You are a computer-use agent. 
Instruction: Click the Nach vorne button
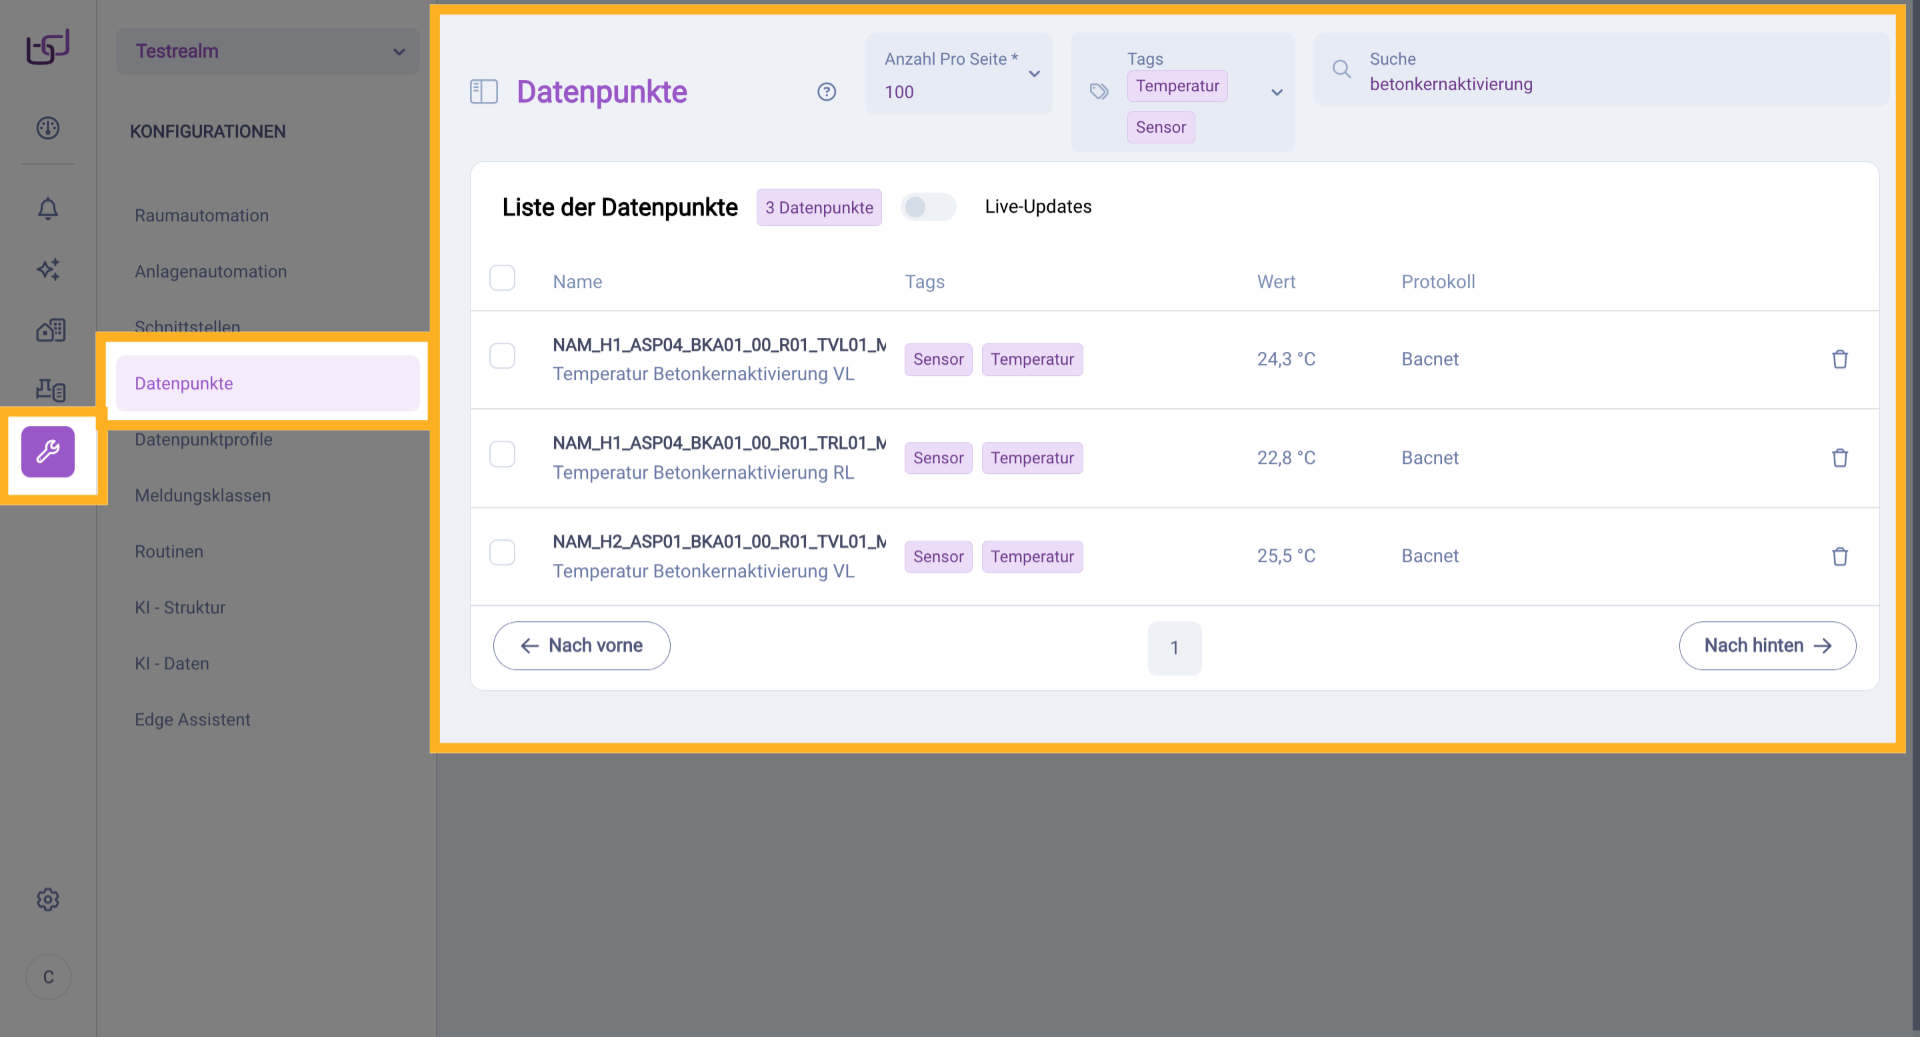coord(581,646)
